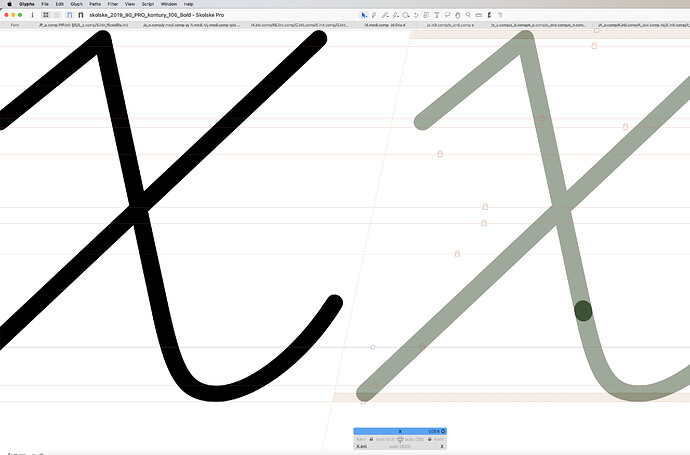Open the File menu
Image resolution: width=690 pixels, height=455 pixels.
pos(45,4)
